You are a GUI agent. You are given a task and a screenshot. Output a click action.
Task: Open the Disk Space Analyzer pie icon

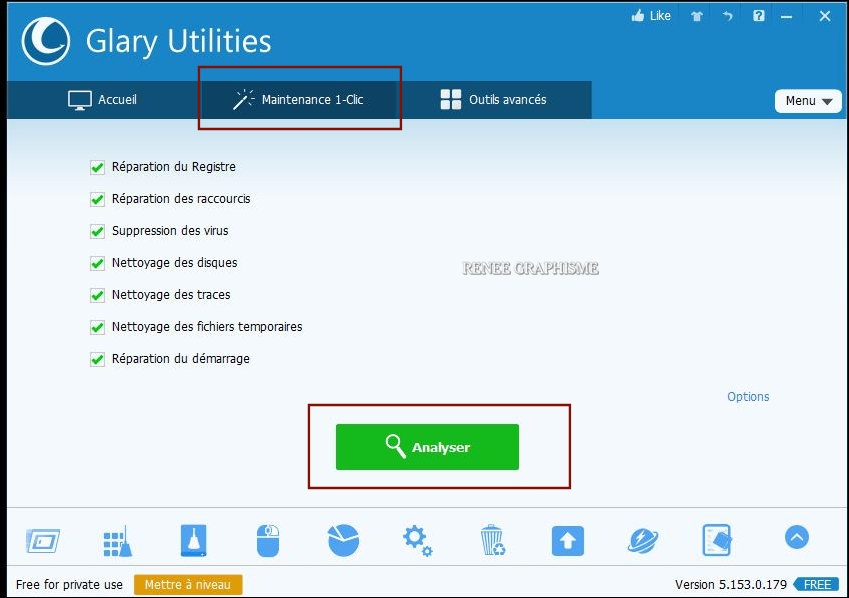click(x=343, y=540)
